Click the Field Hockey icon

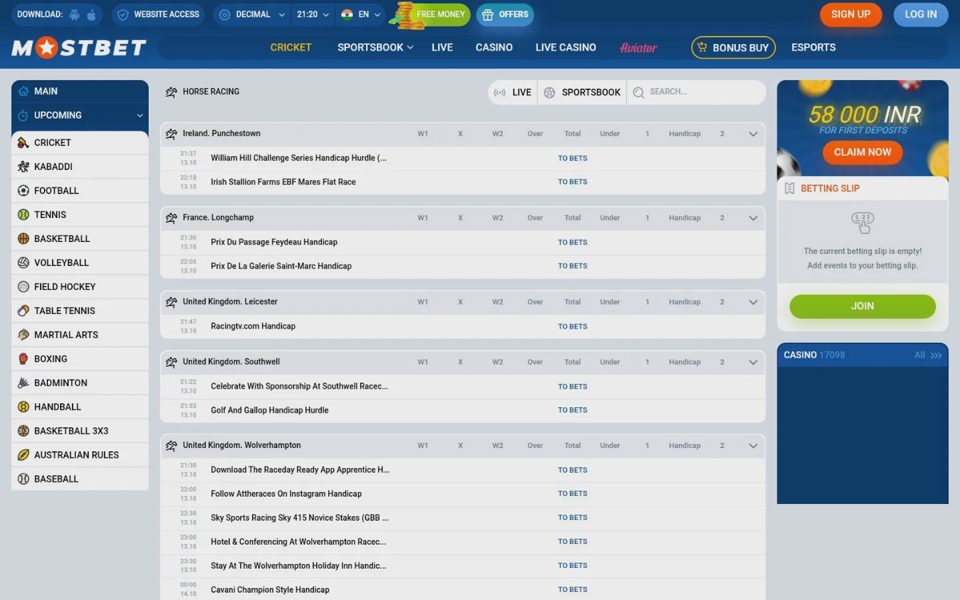point(23,287)
